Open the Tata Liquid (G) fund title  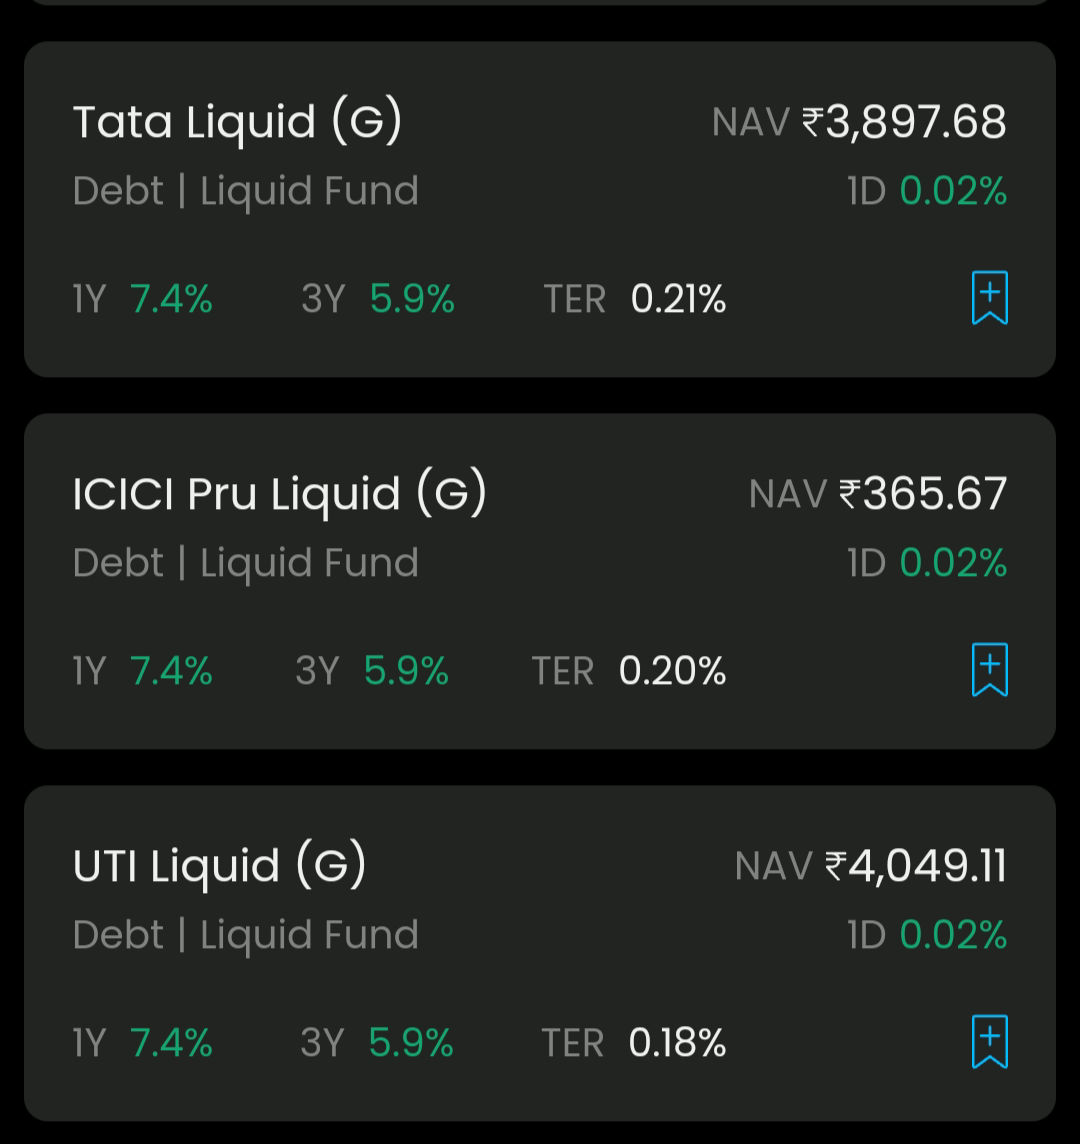coord(237,123)
